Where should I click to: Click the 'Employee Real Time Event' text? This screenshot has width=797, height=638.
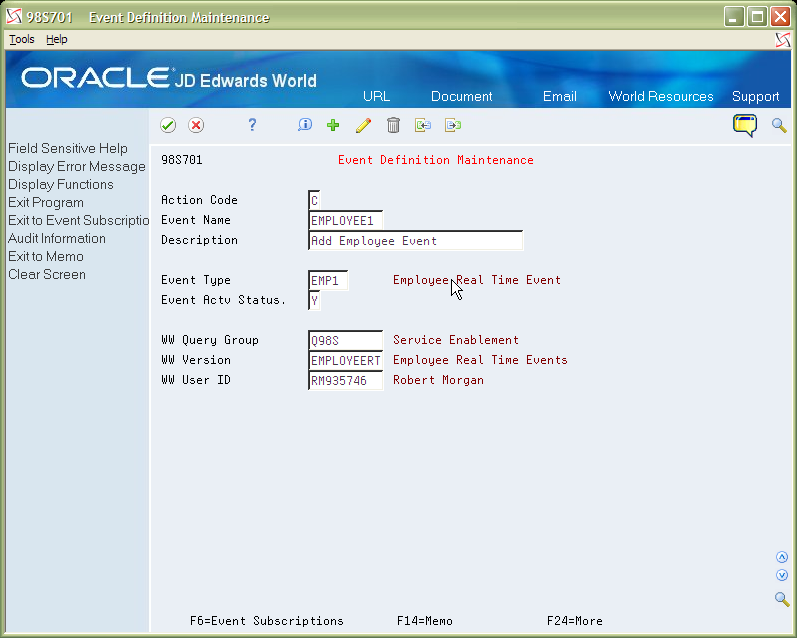(x=477, y=280)
